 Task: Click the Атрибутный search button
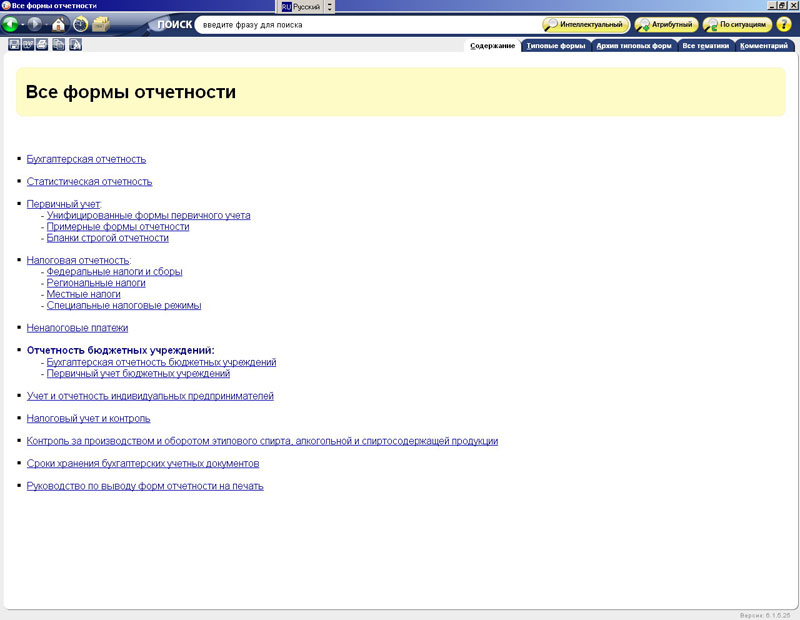pyautogui.click(x=666, y=24)
